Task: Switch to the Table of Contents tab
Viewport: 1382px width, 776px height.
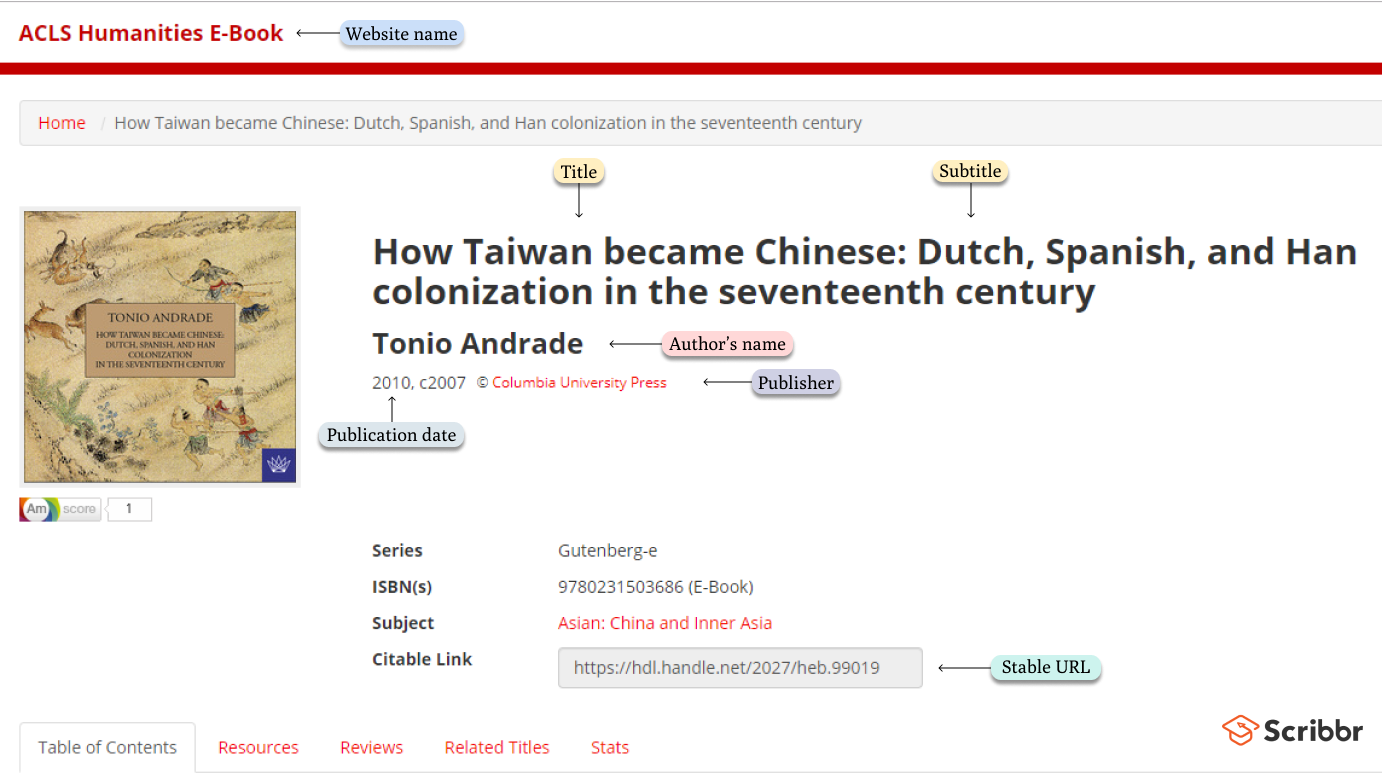Action: pos(107,747)
